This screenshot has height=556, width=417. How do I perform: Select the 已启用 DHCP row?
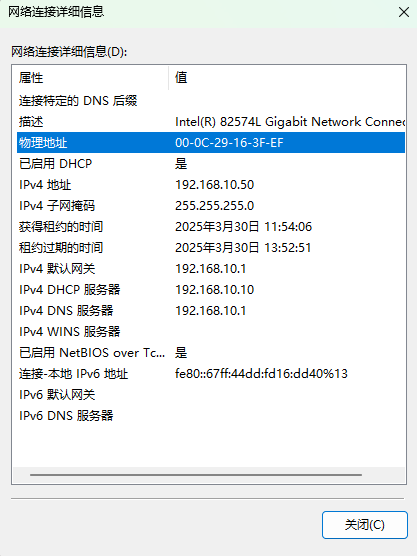click(211, 163)
